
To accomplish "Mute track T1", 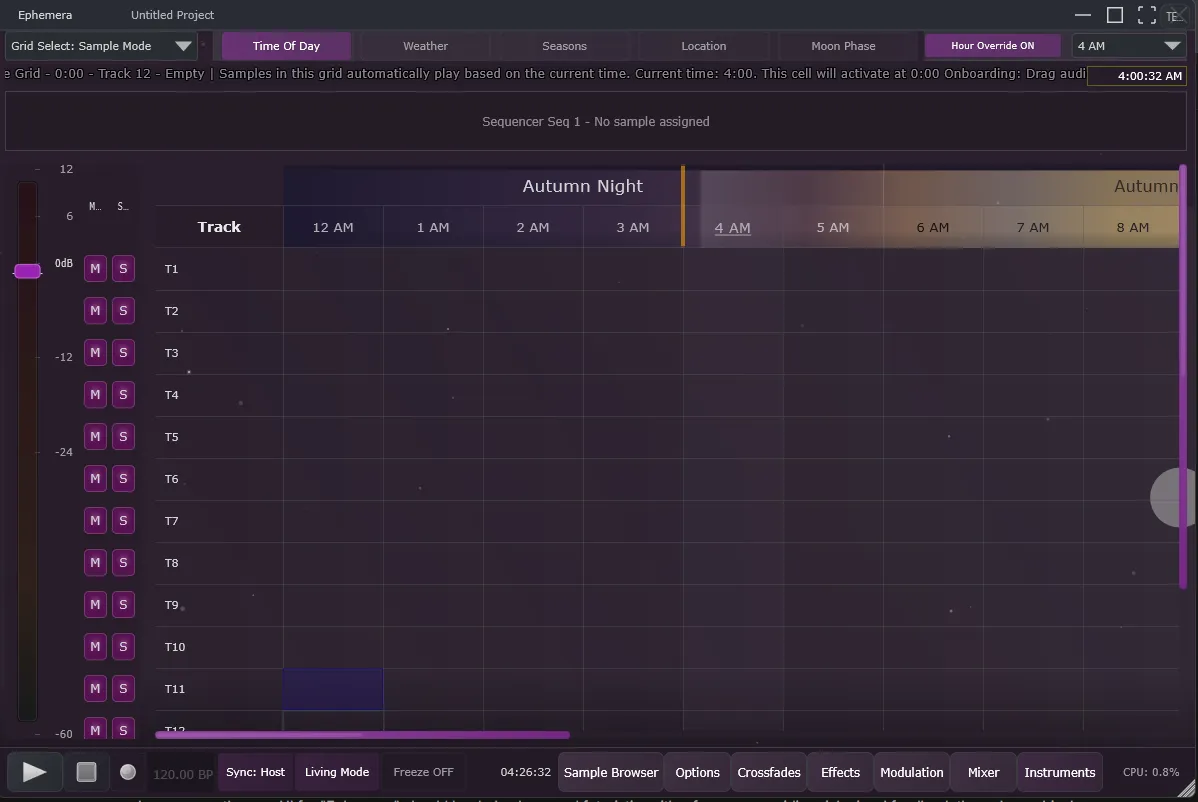I will (95, 268).
